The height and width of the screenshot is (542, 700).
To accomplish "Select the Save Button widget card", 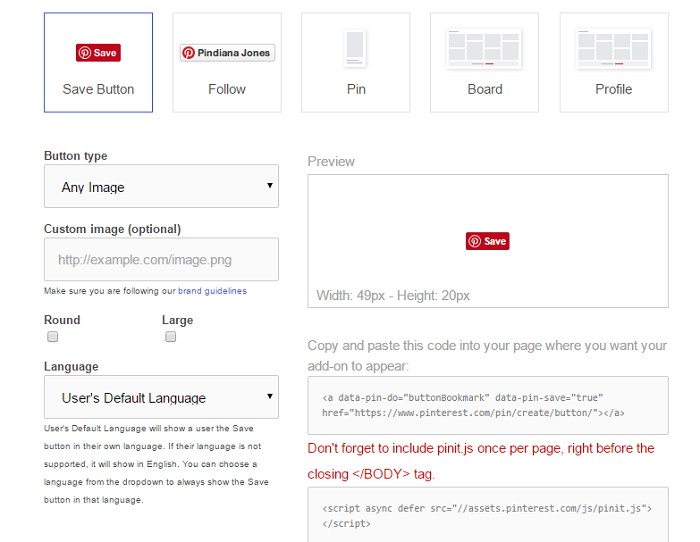I will pos(98,63).
